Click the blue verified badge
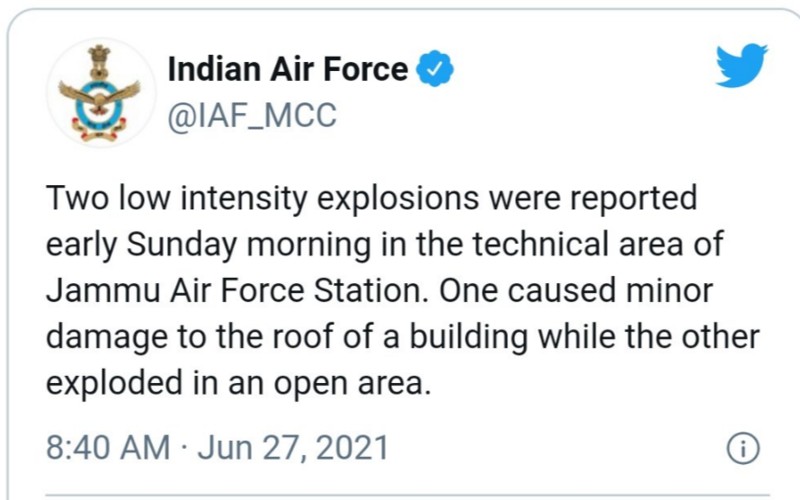This screenshot has width=800, height=500. click(x=435, y=69)
